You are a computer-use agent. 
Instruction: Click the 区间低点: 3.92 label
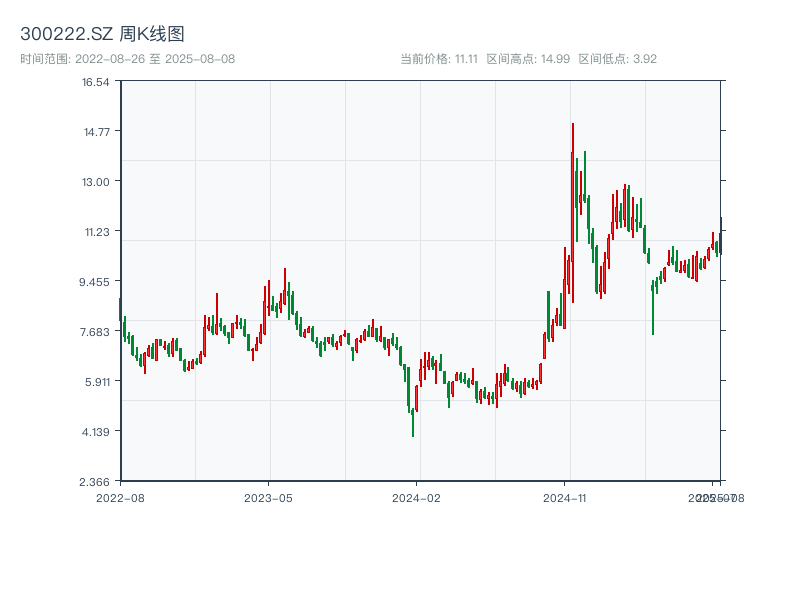point(617,59)
